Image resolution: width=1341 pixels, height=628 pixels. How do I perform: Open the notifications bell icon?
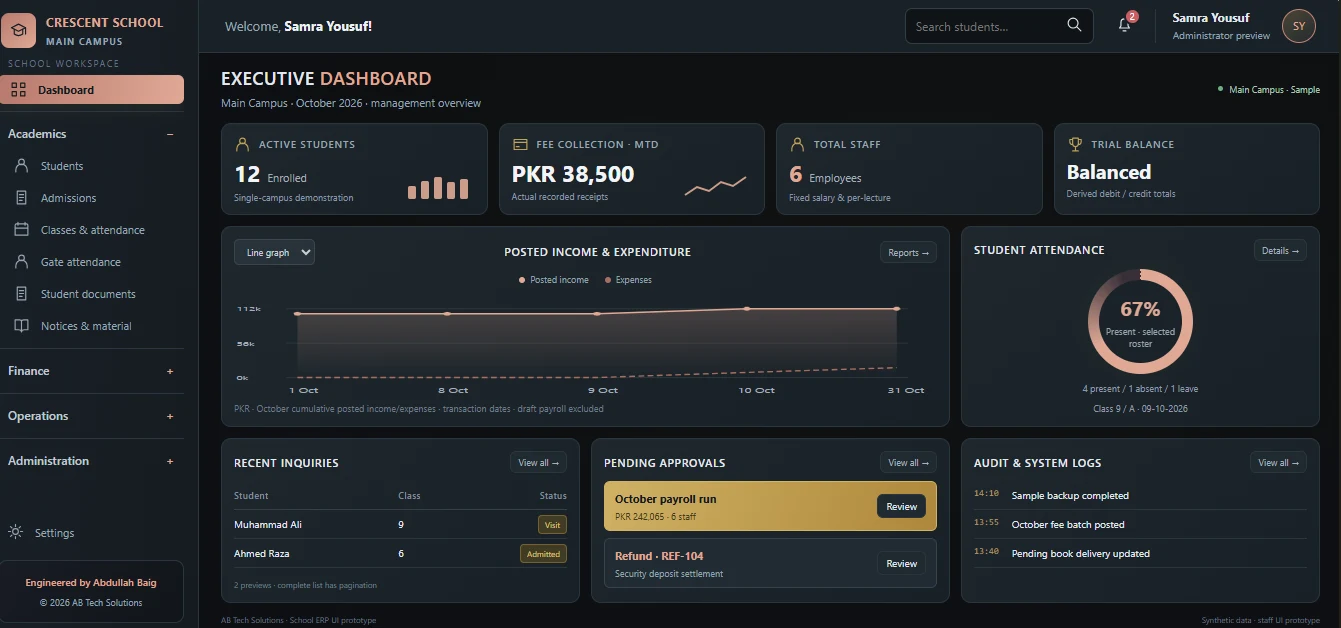pos(1125,26)
